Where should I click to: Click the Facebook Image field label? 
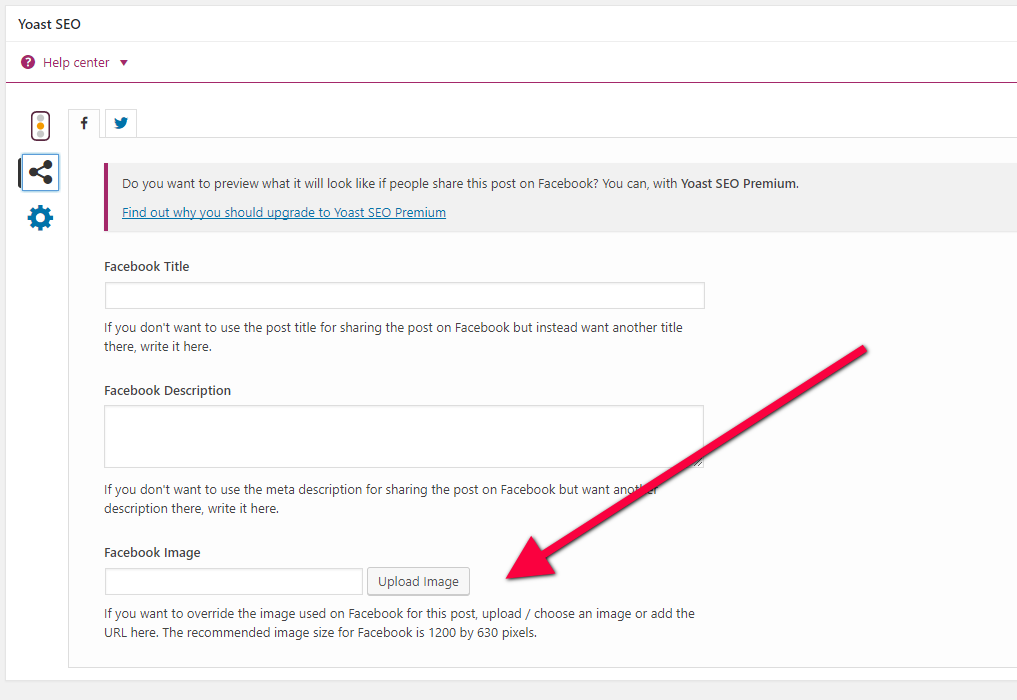152,552
